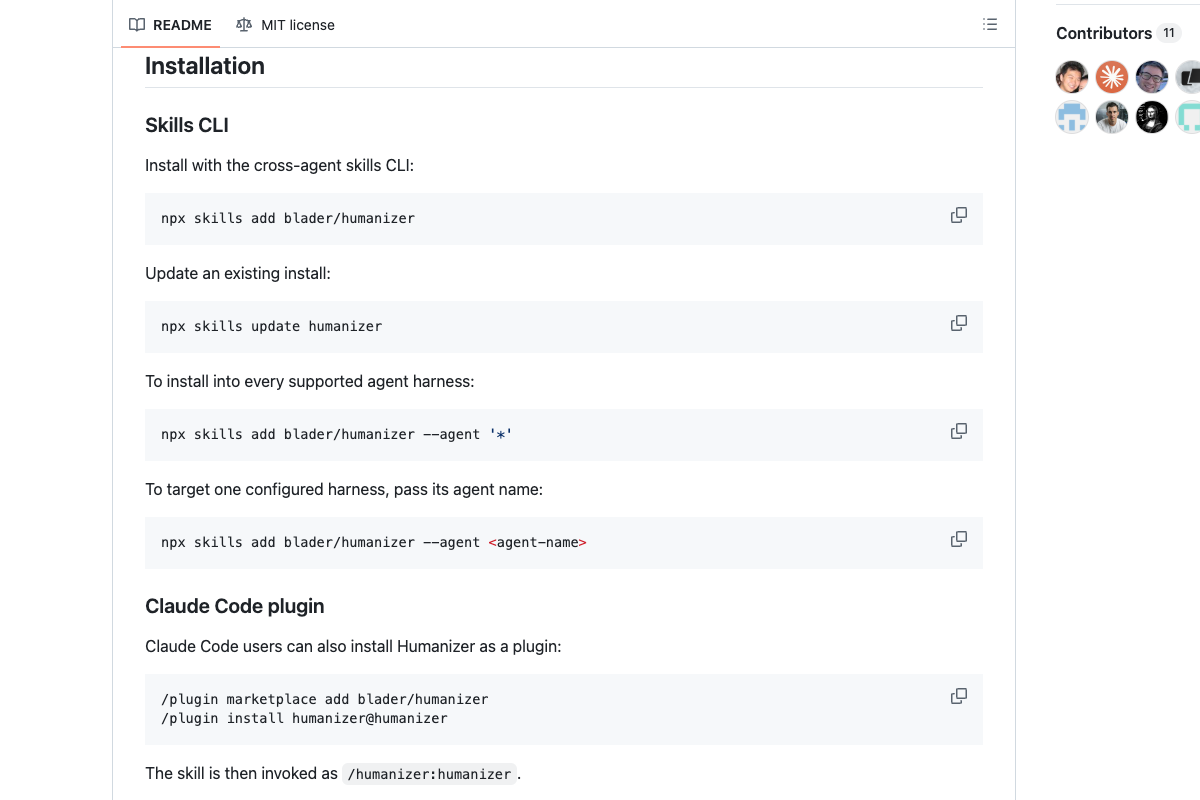Image resolution: width=1200 pixels, height=800 pixels.
Task: Click the '*' argument in agent command
Action: pos(501,434)
